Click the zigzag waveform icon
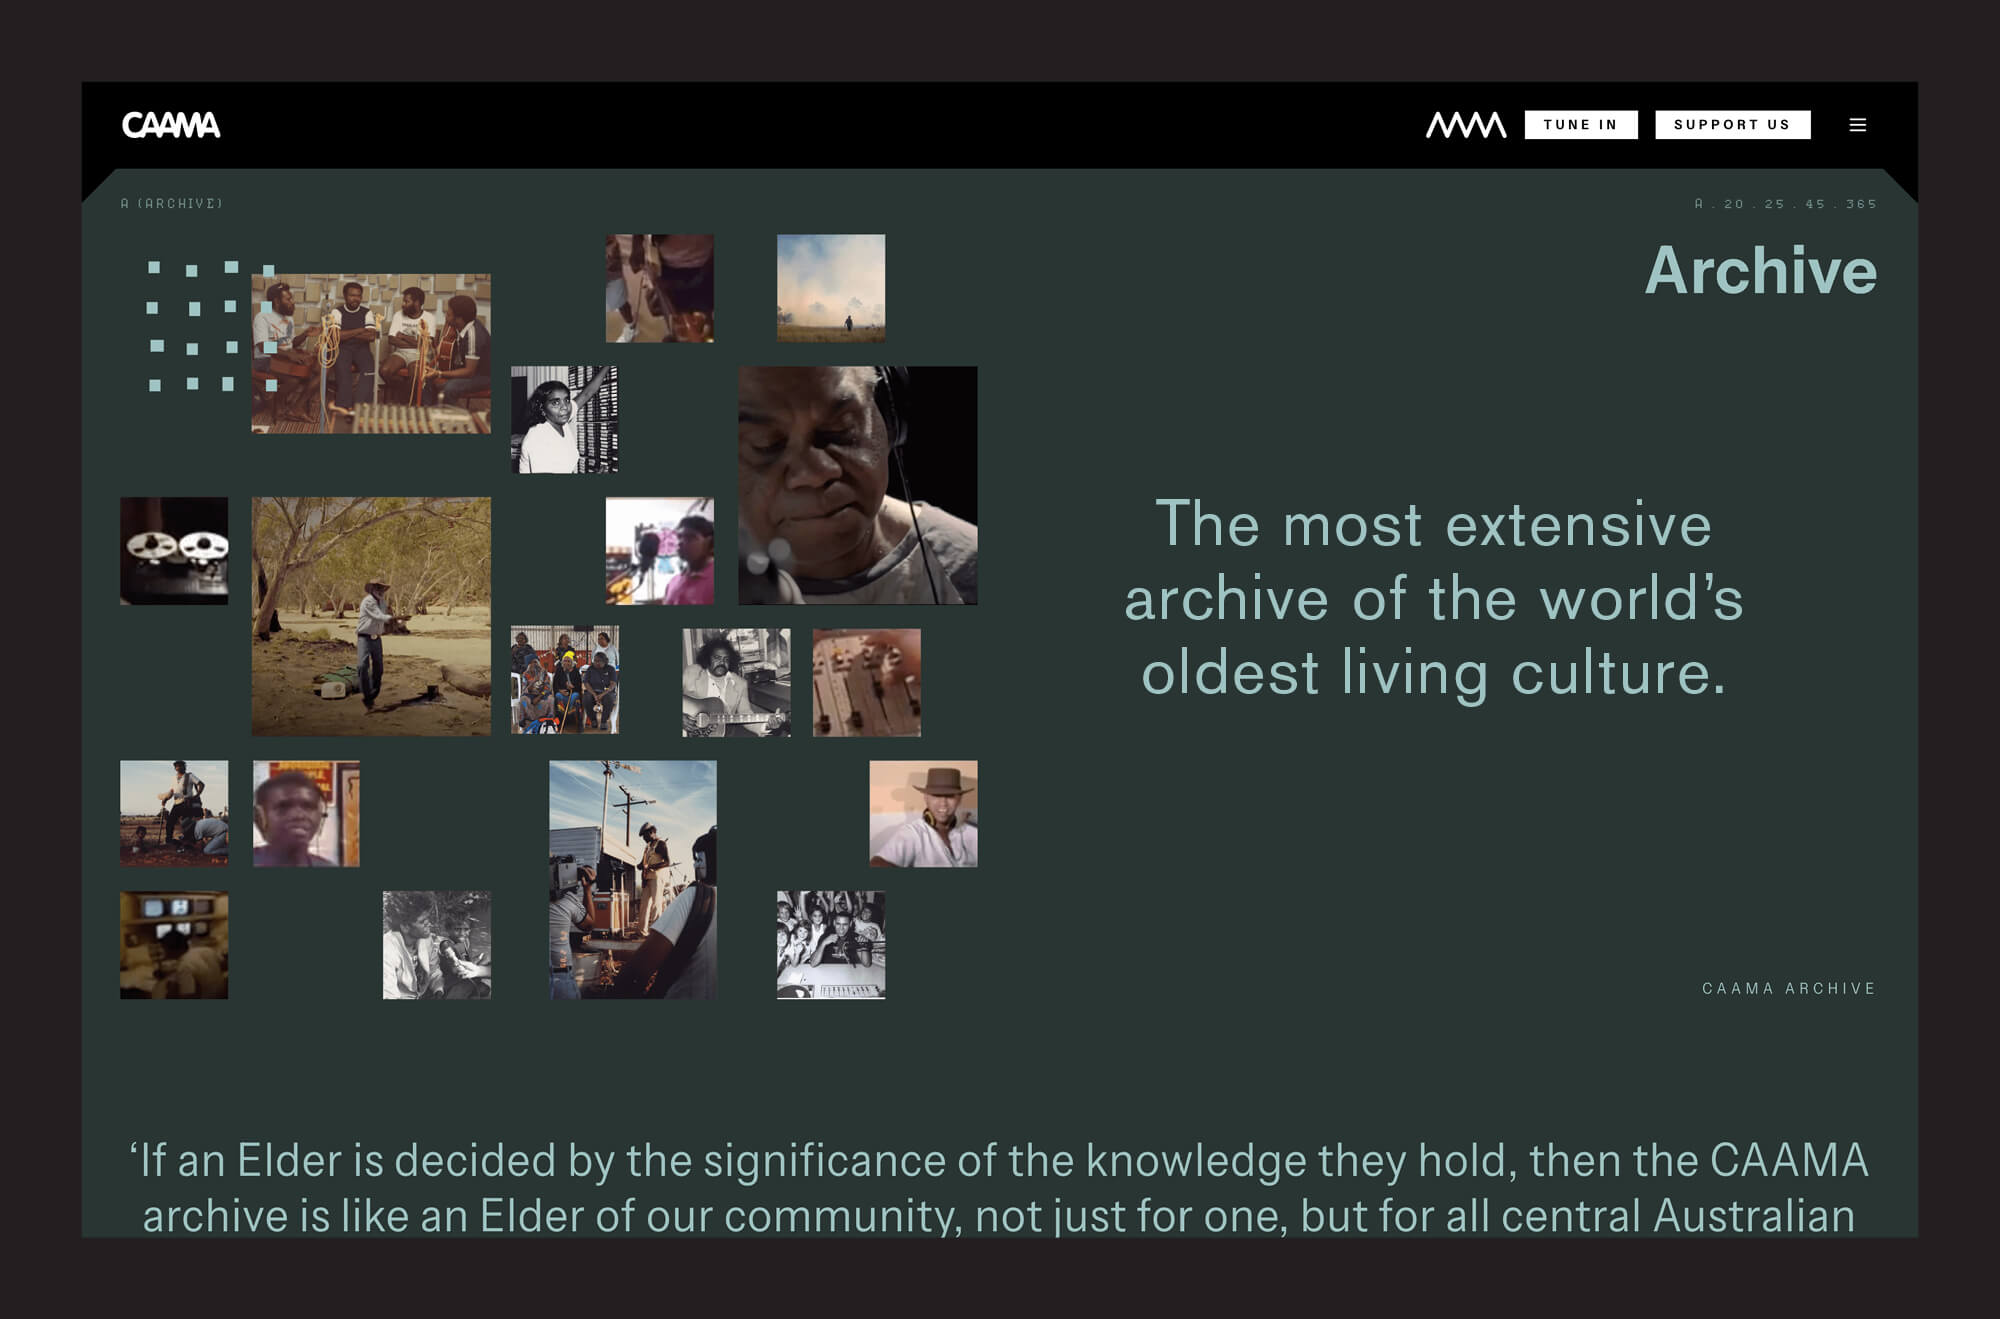 (x=1466, y=125)
